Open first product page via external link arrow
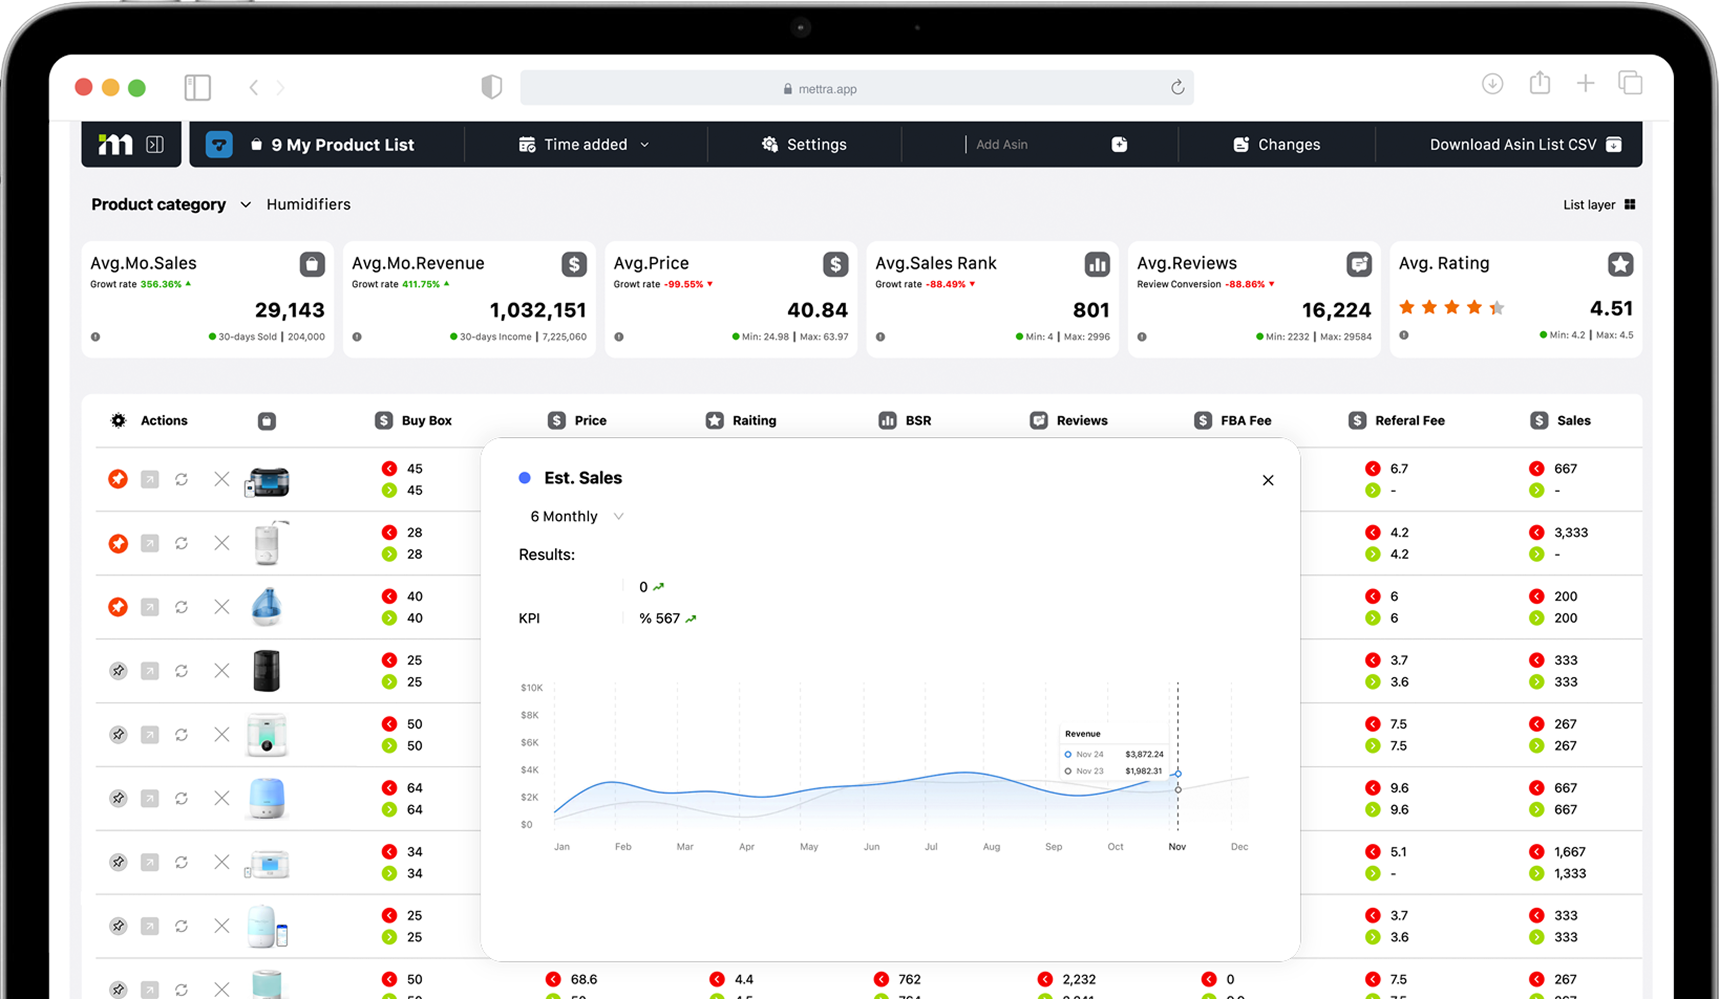The width and height of the screenshot is (1719, 999). (150, 479)
